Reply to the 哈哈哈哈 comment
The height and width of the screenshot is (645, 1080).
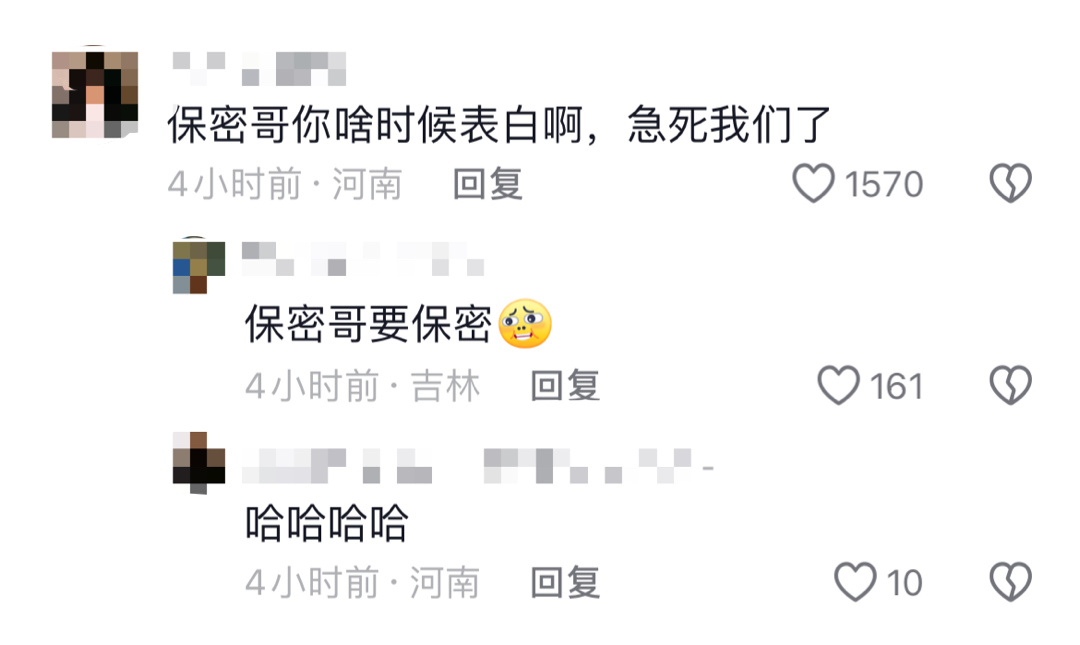pyautogui.click(x=565, y=583)
